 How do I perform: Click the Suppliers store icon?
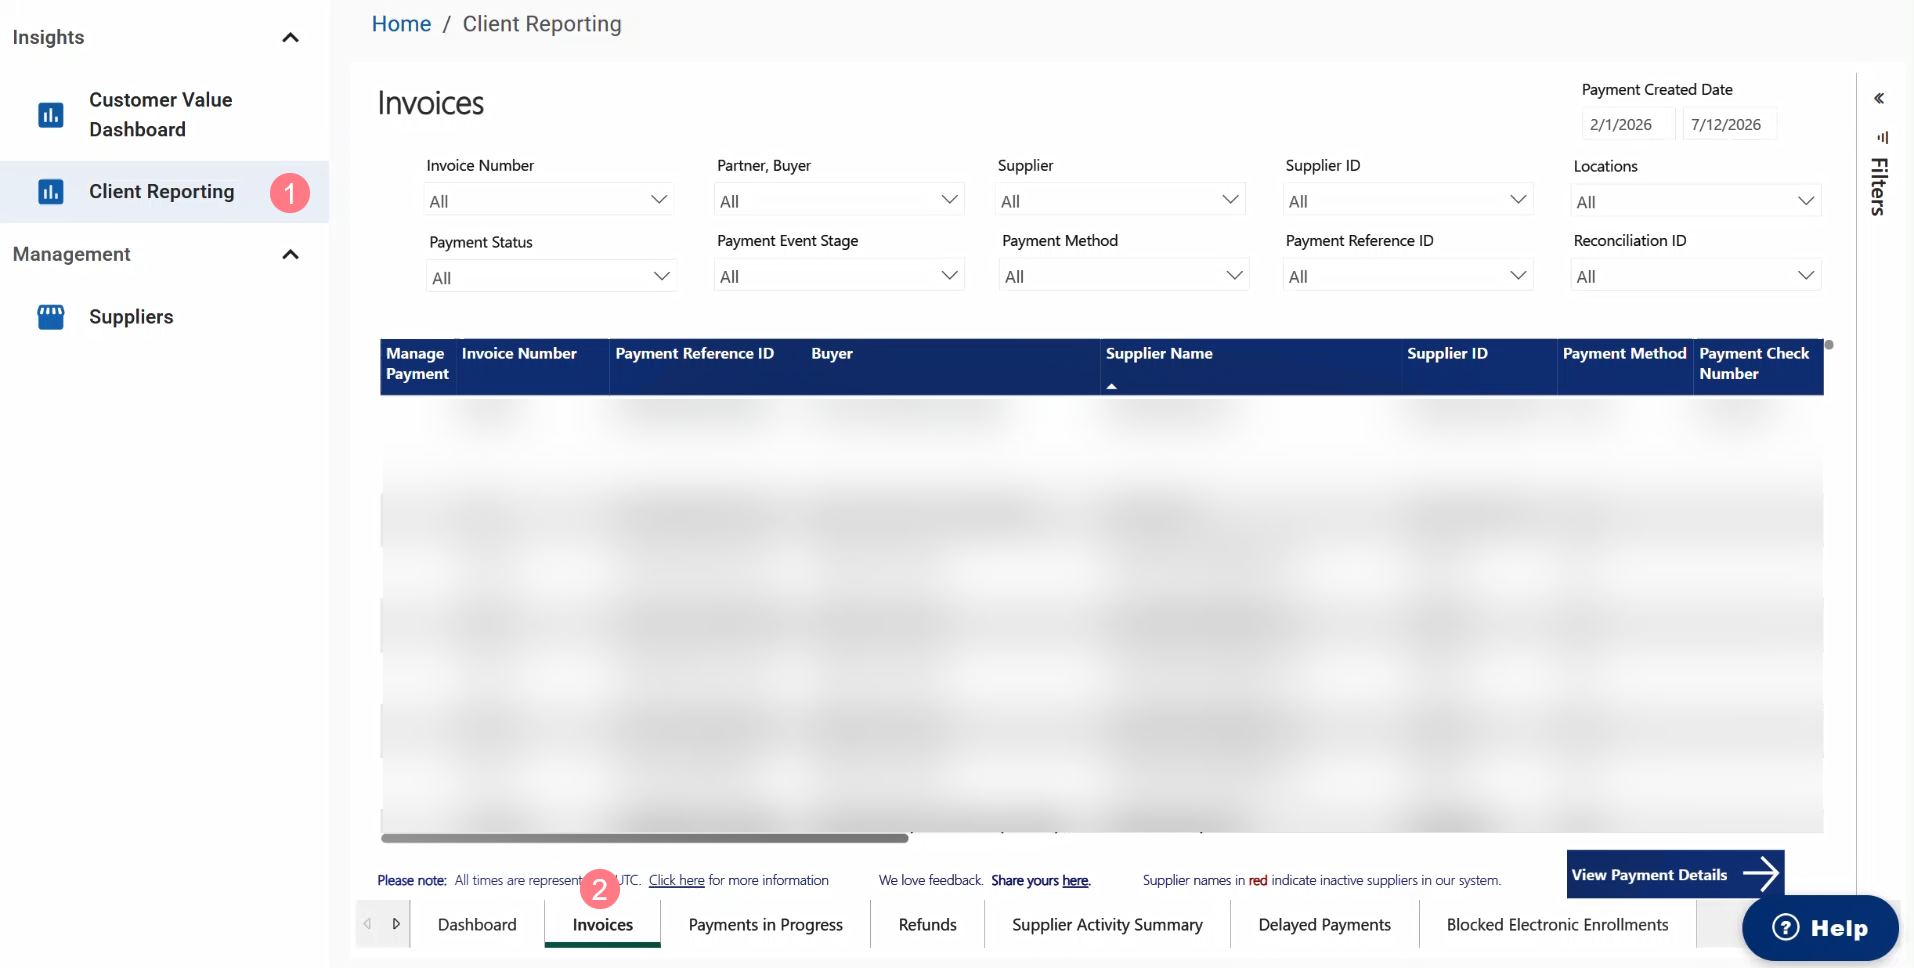[x=51, y=317]
